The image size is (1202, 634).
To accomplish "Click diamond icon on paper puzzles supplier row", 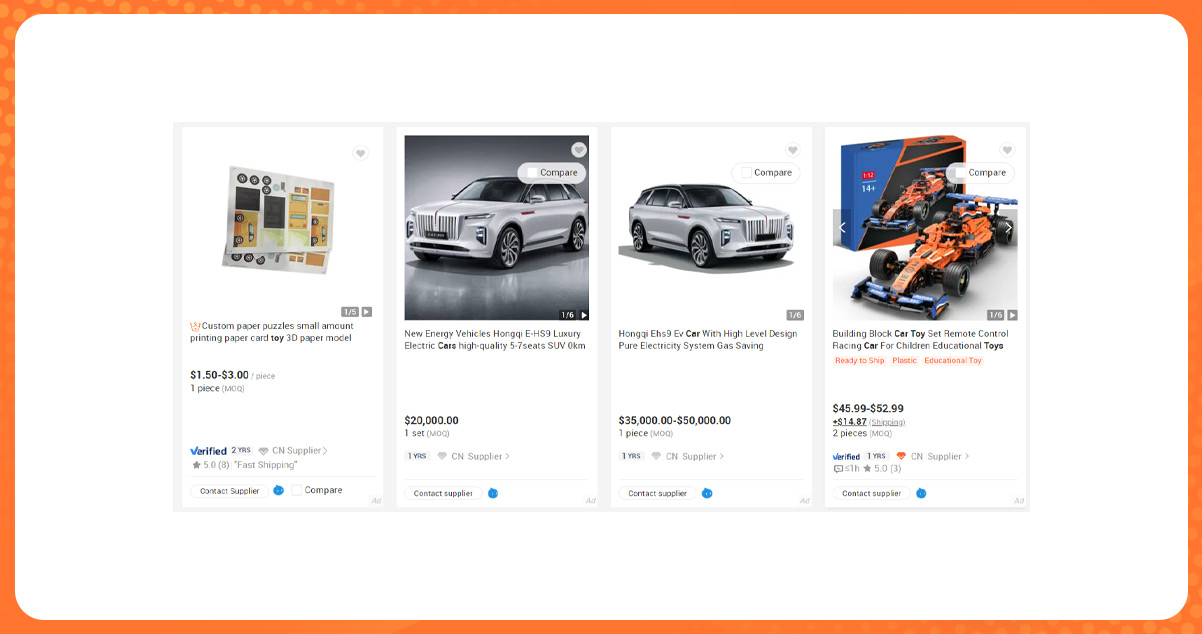I will [263, 451].
